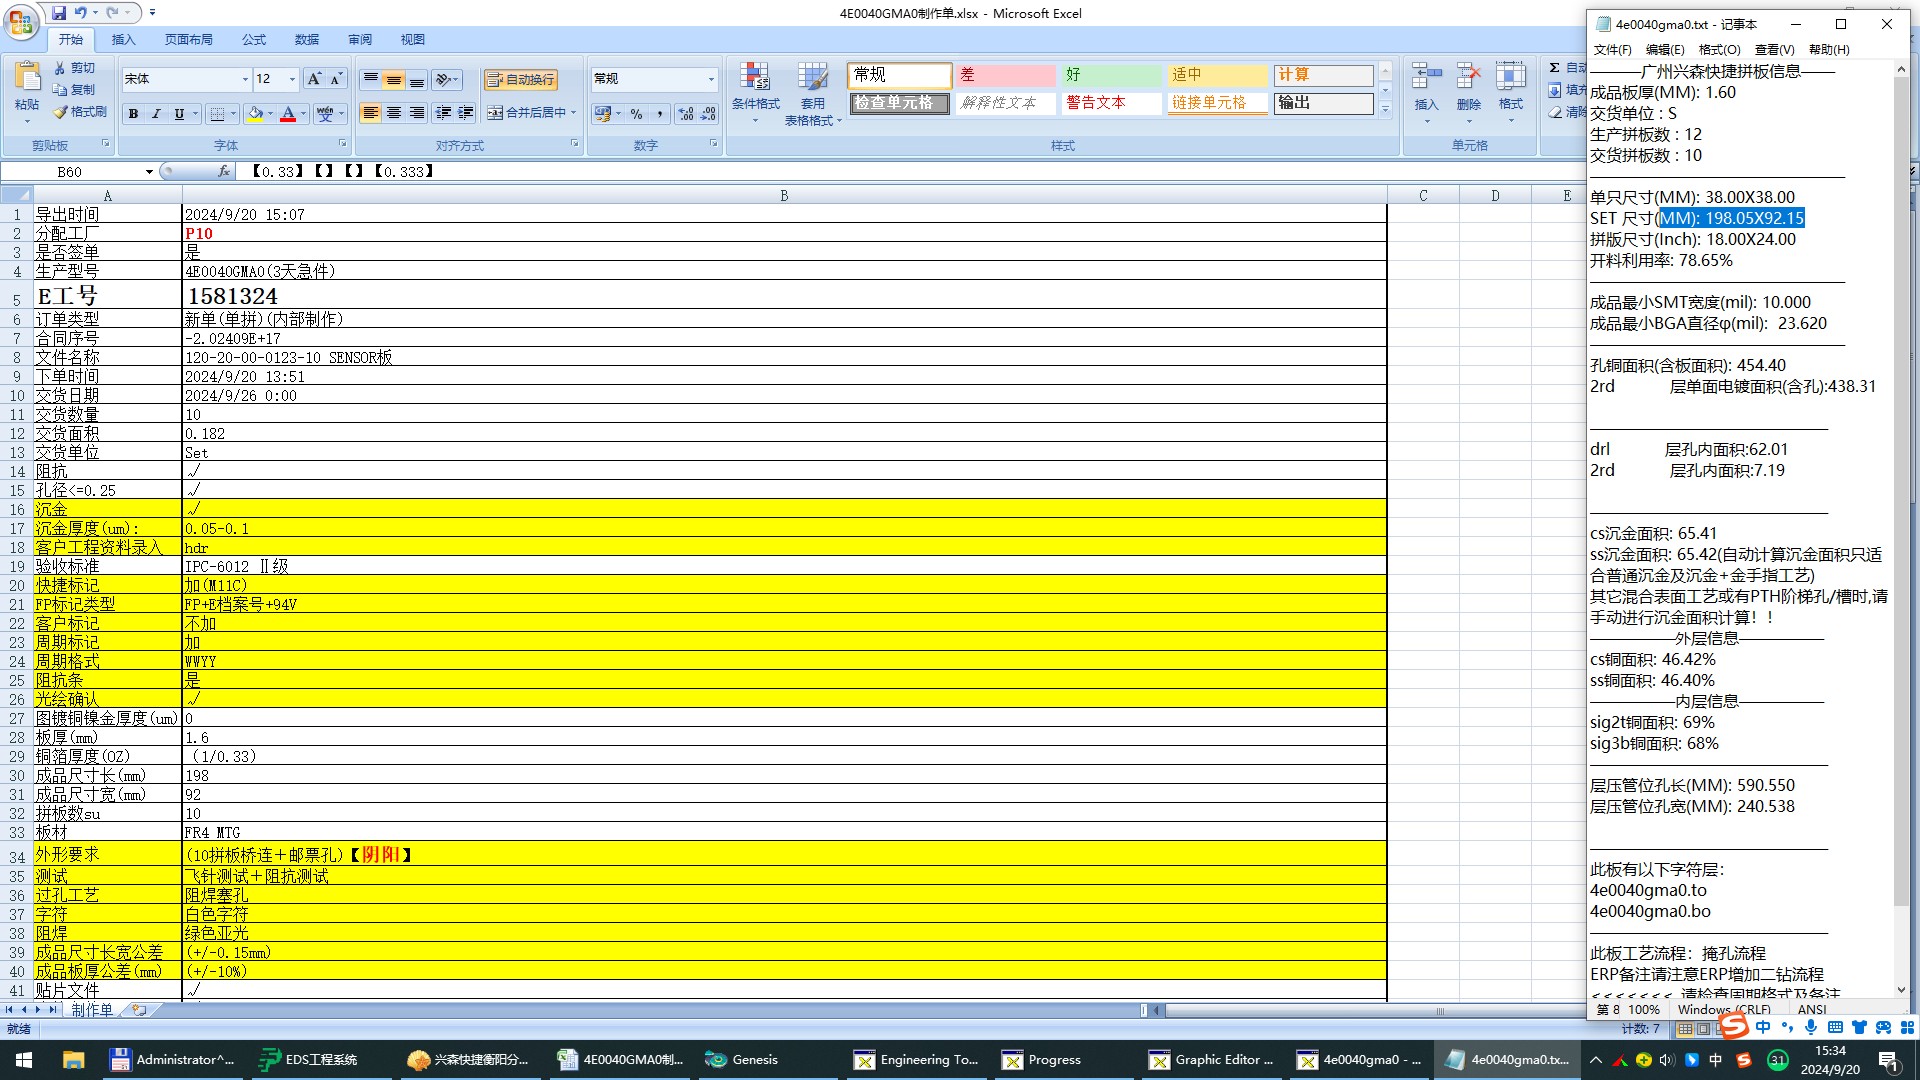Click the fill color paint bucket icon
This screenshot has width=1920, height=1080.
pos(255,114)
